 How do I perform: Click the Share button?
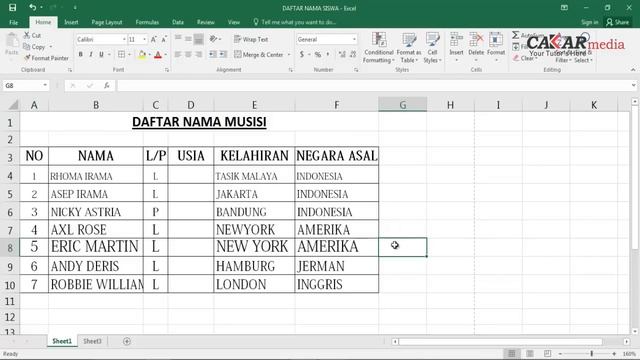click(x=618, y=22)
